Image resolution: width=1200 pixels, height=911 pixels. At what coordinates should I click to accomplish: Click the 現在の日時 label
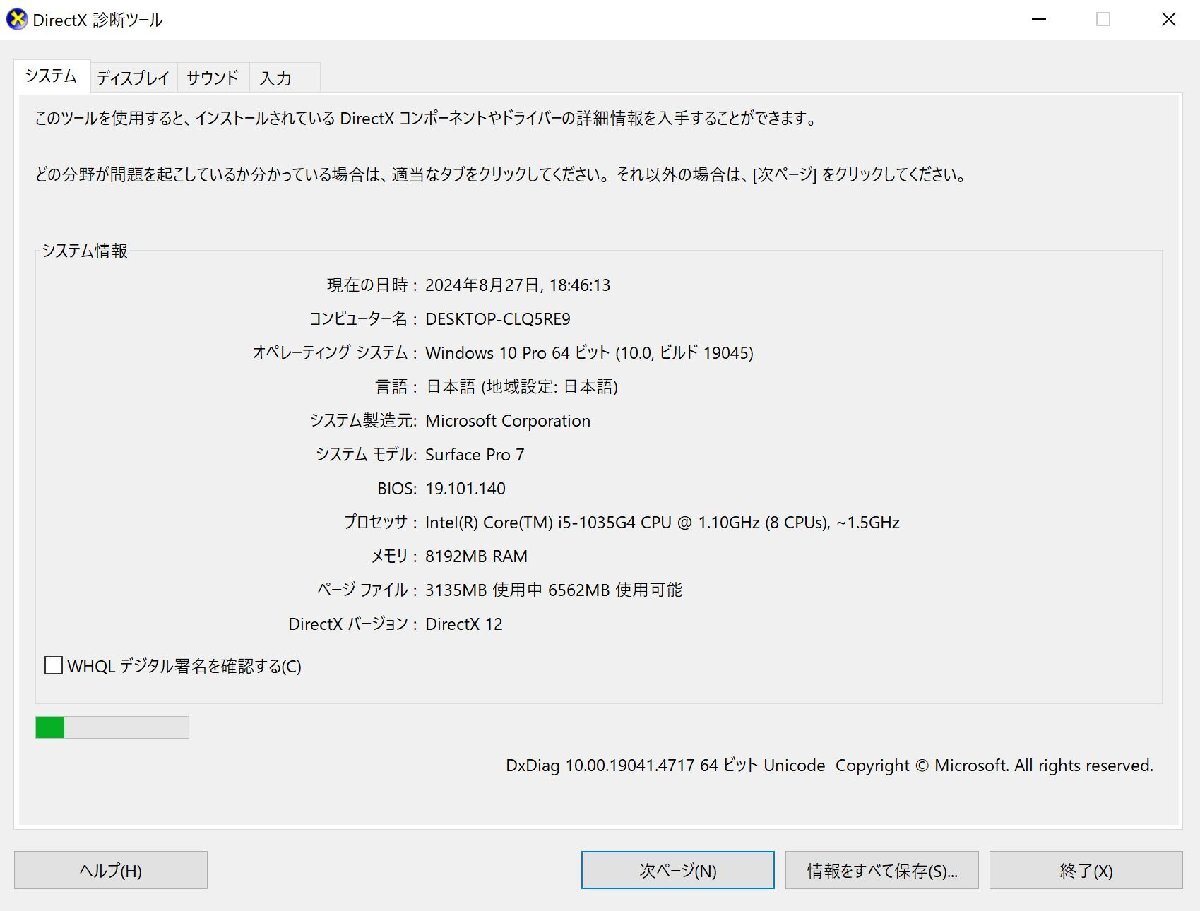coord(371,285)
